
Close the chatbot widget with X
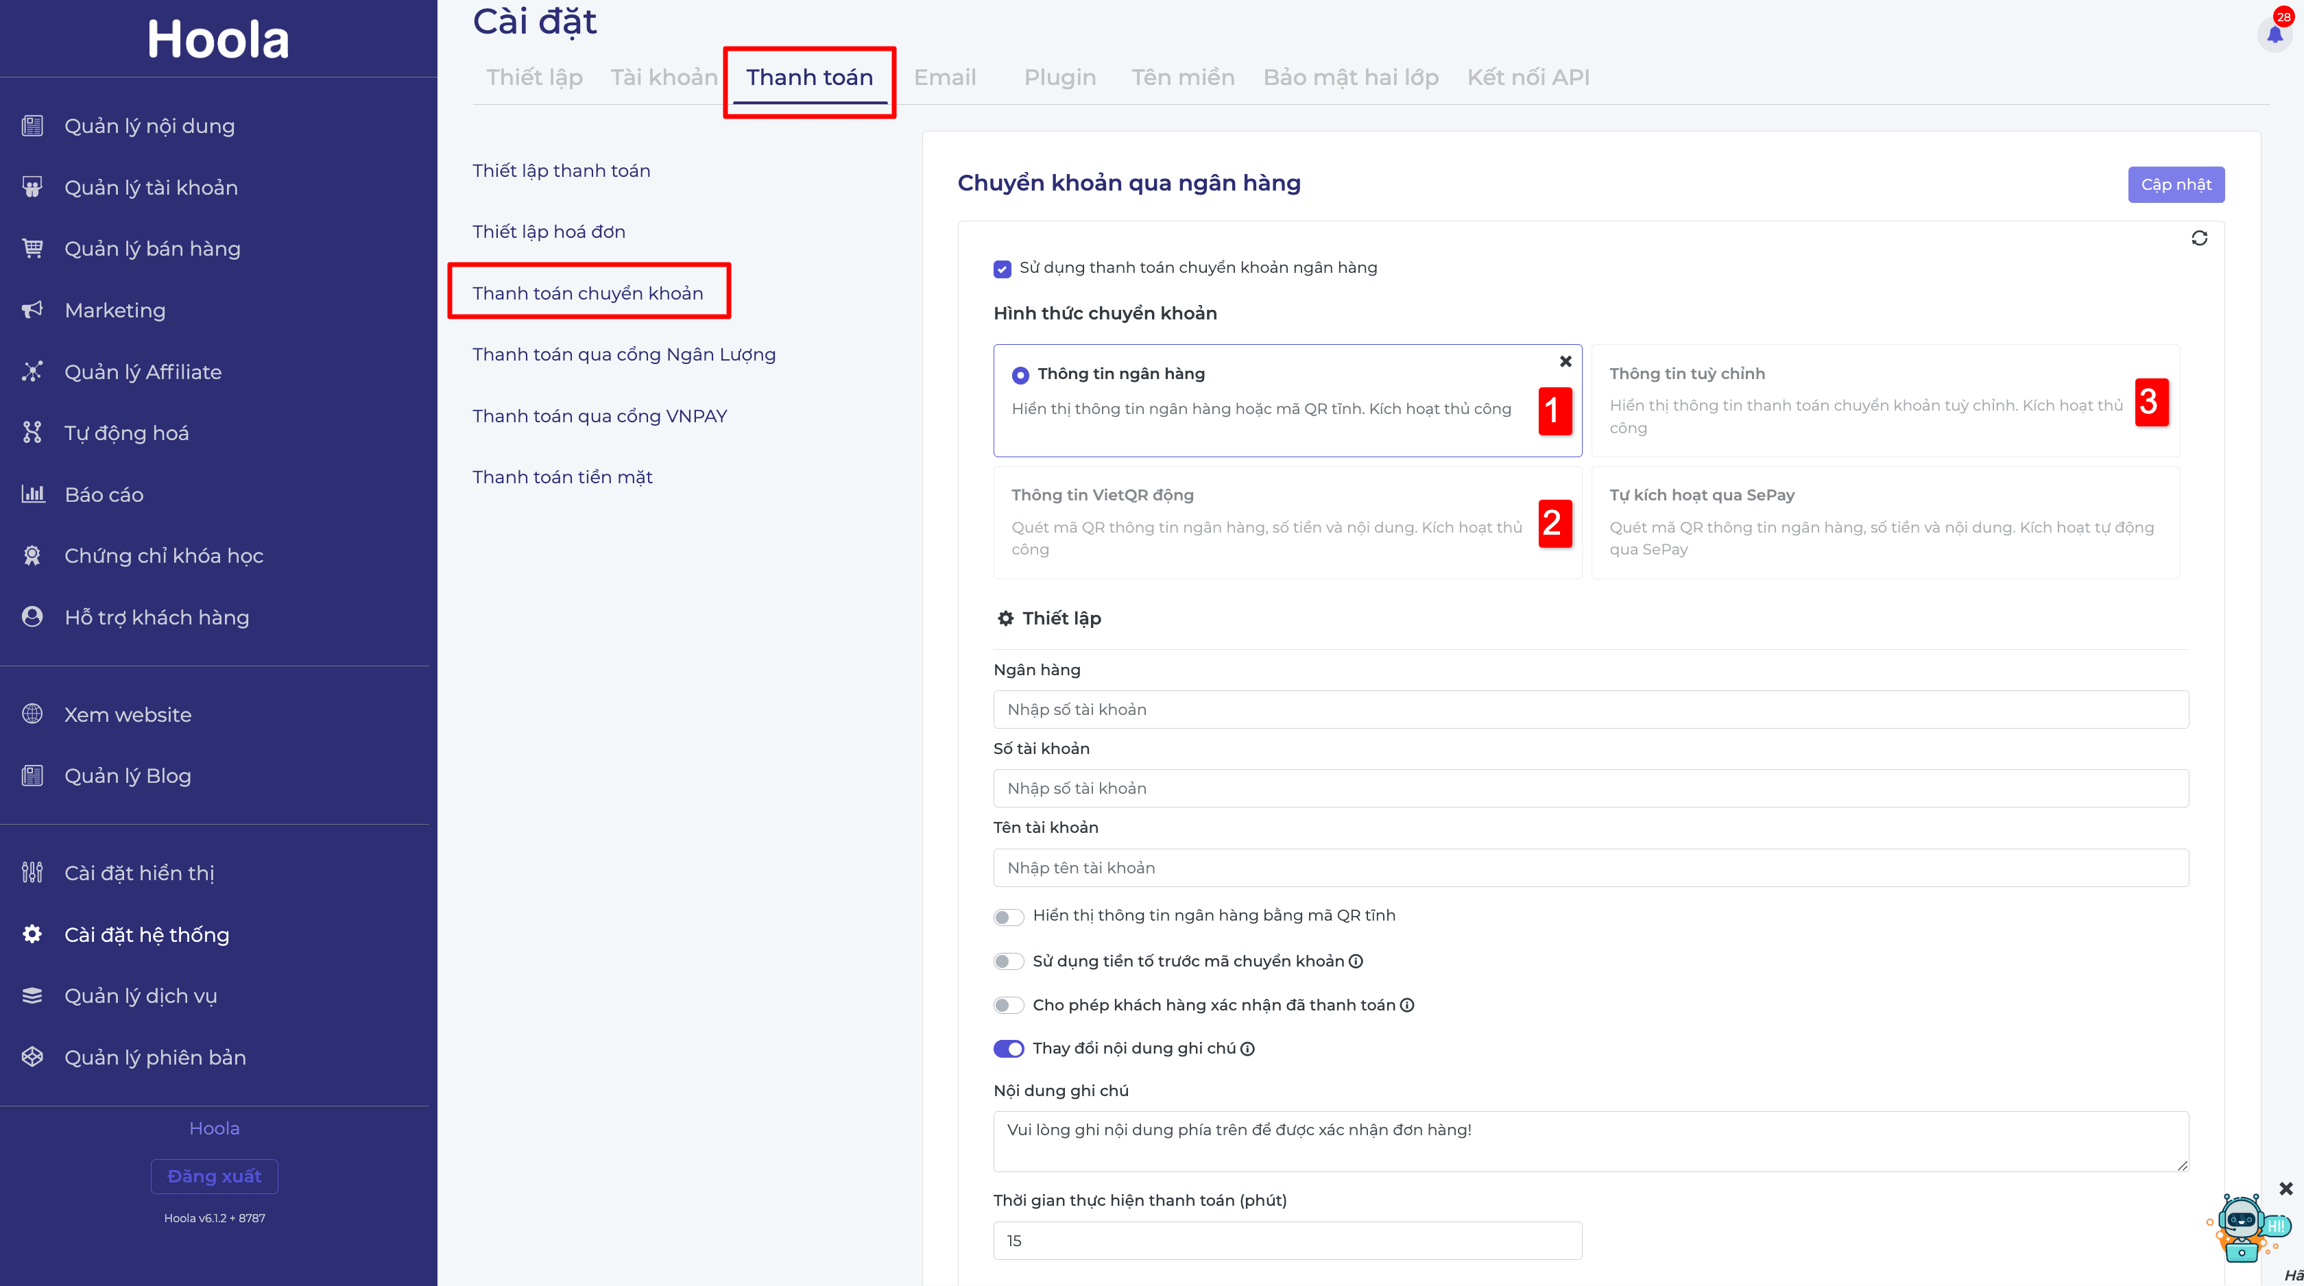(x=2286, y=1188)
